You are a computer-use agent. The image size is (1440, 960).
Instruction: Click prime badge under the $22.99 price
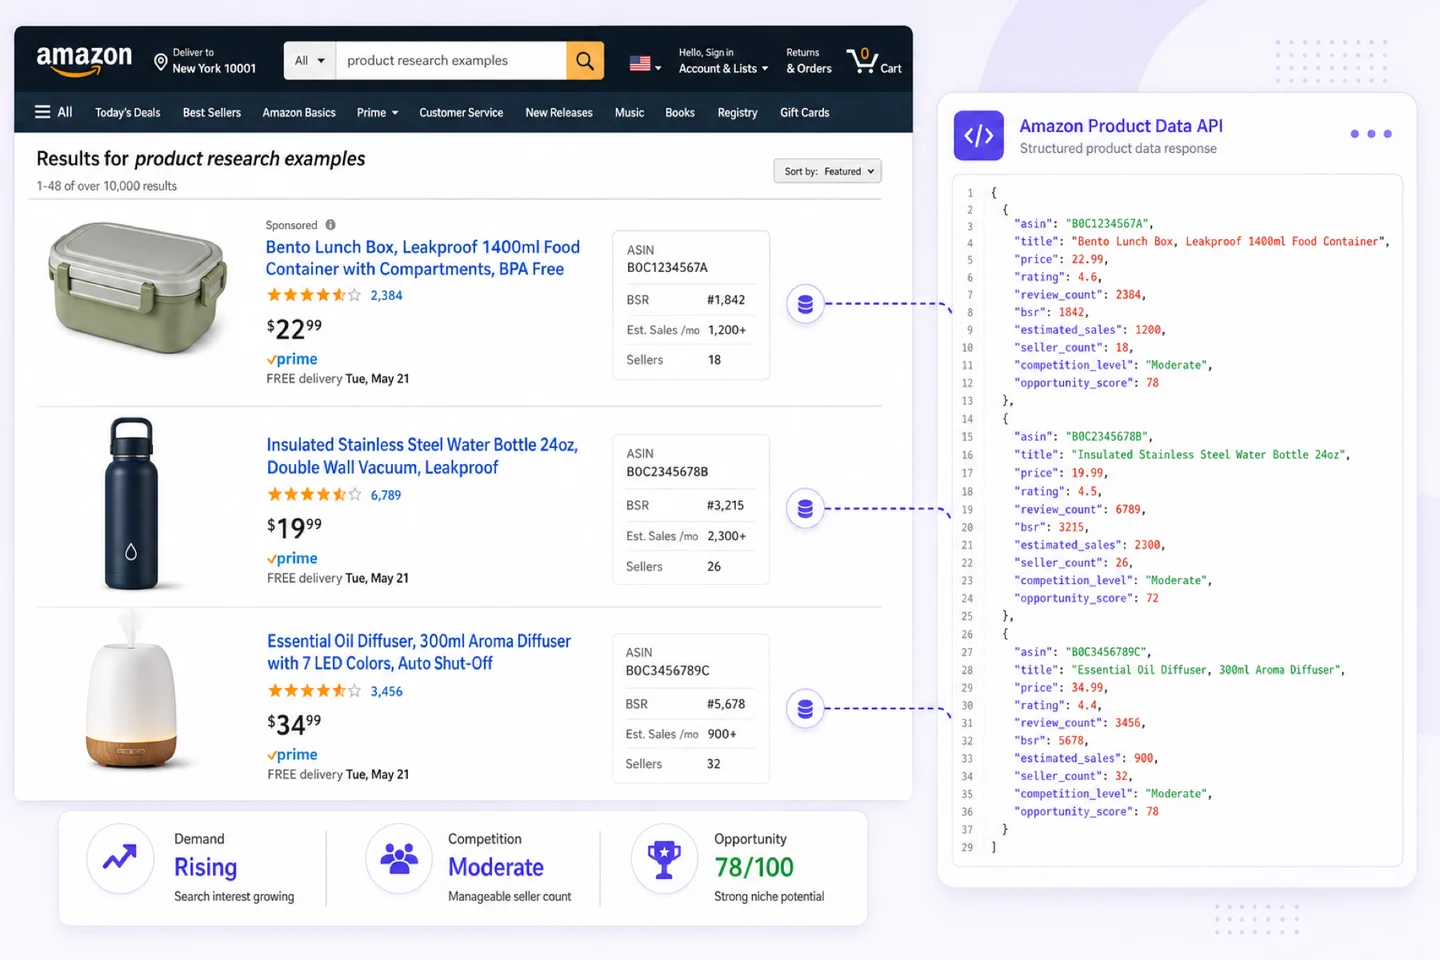pyautogui.click(x=292, y=359)
